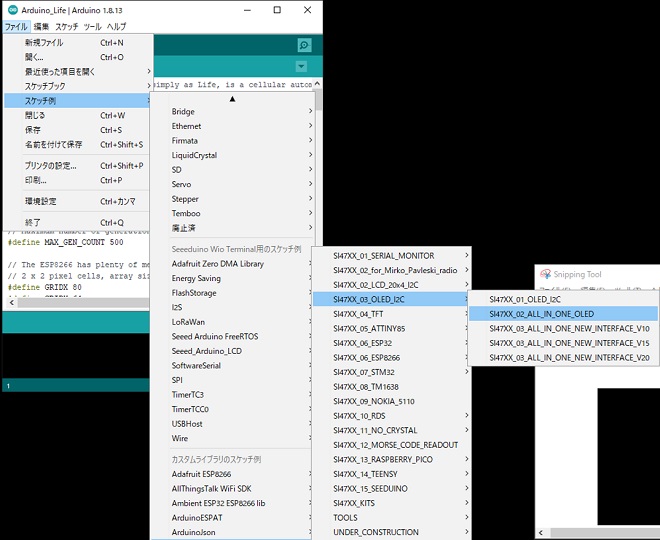Open 廃止済 examples entry
Viewport: 660px width, 540px height.
[233, 228]
